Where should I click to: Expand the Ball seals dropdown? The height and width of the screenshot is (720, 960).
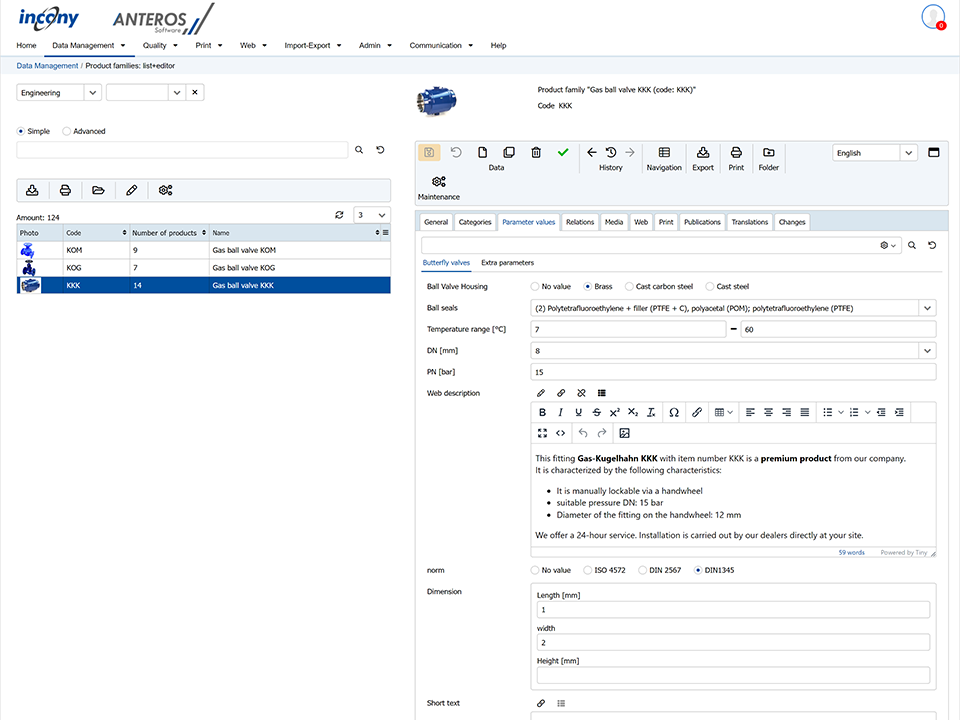click(927, 308)
